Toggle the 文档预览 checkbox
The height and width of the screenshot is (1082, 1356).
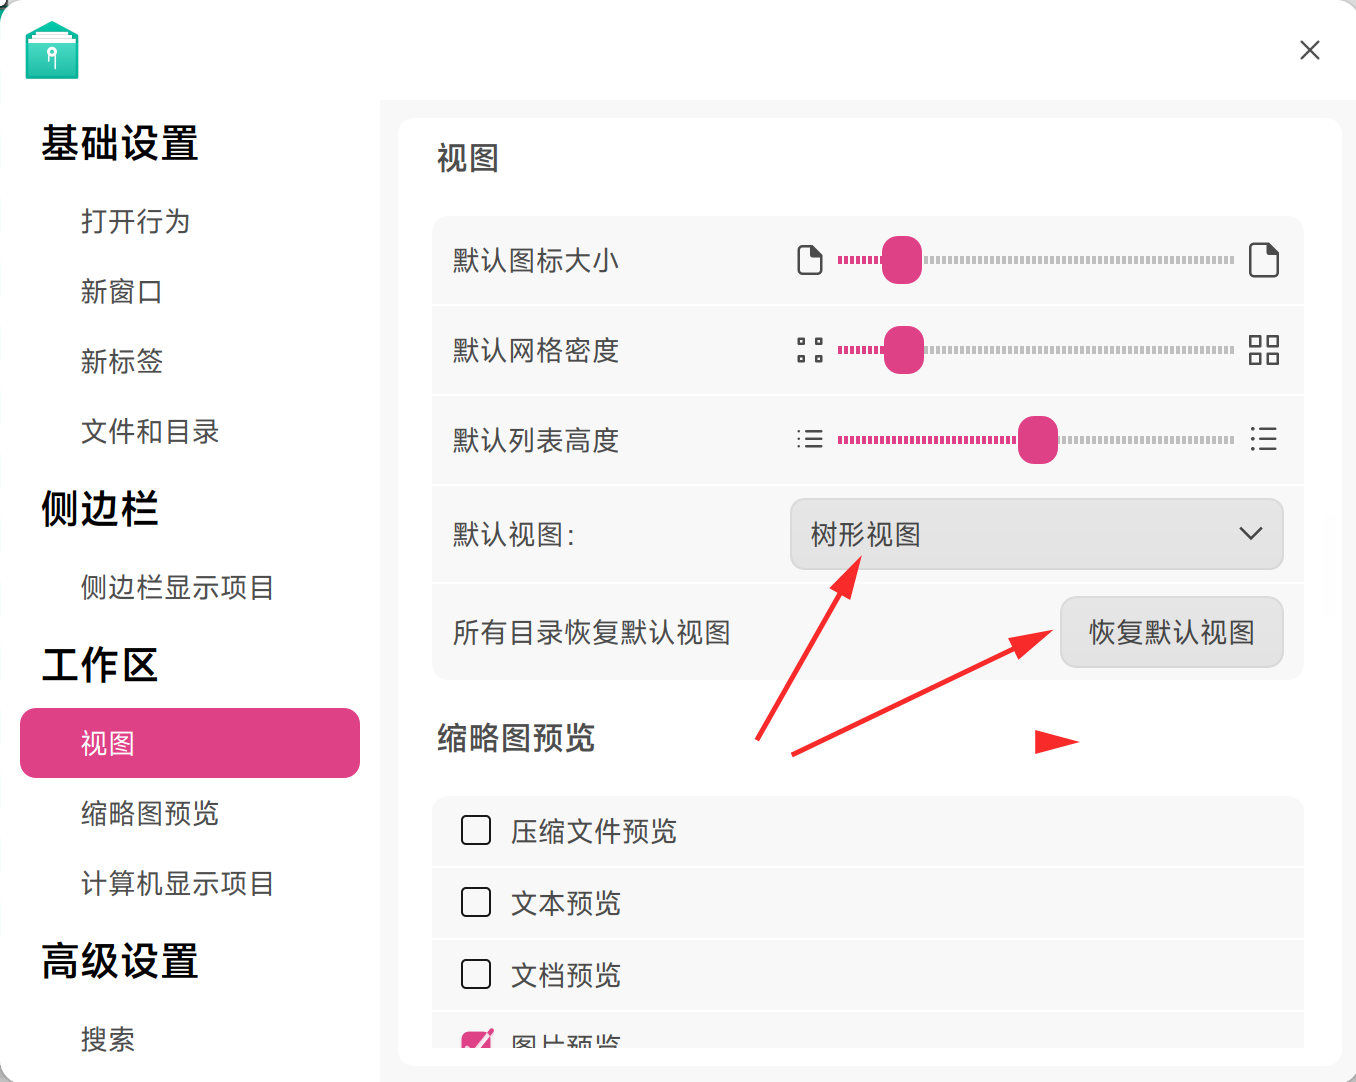(x=476, y=974)
